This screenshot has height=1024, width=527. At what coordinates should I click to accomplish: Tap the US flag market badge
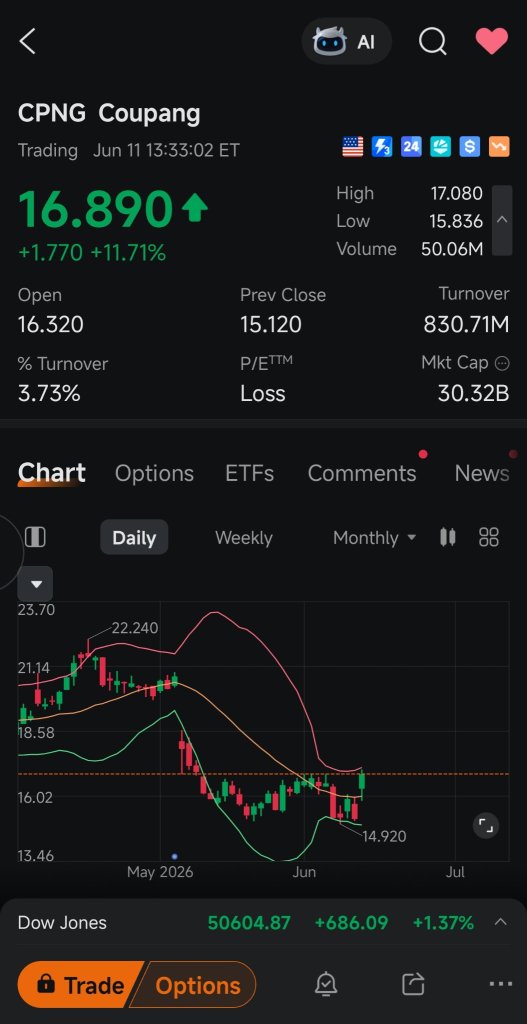tap(353, 147)
